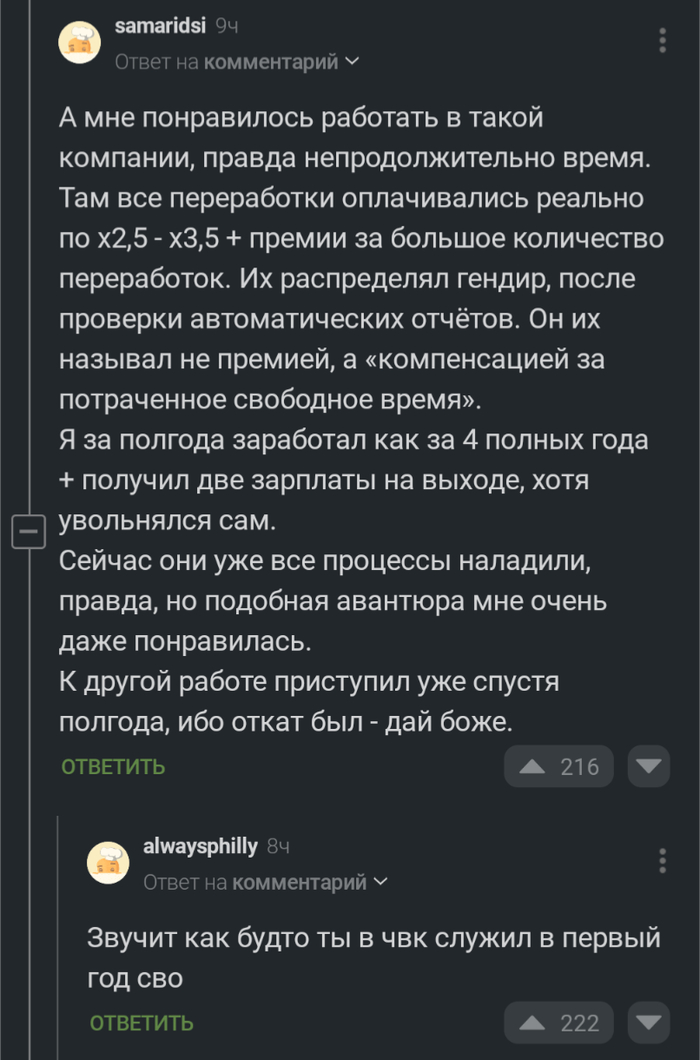Open samaridsi's profile avatar

pos(80,42)
